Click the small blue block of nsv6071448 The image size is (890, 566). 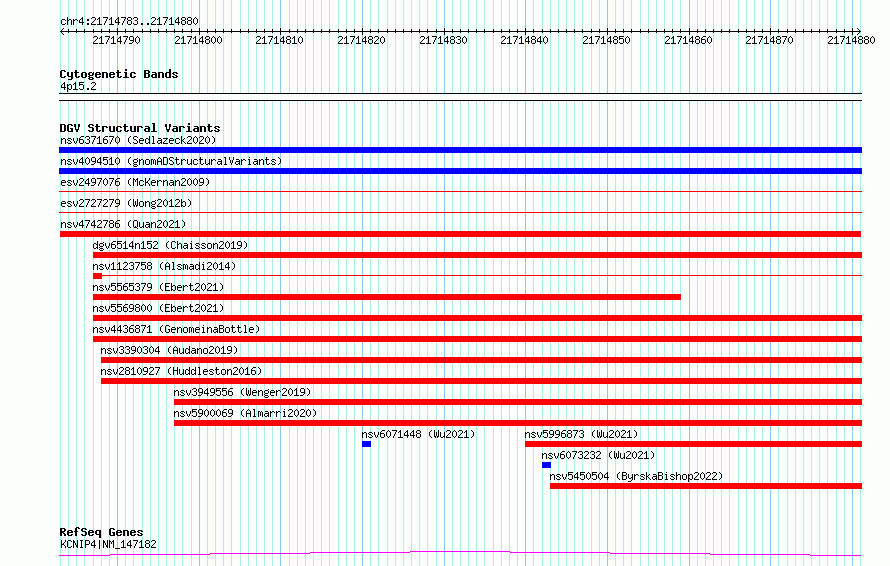(x=367, y=444)
